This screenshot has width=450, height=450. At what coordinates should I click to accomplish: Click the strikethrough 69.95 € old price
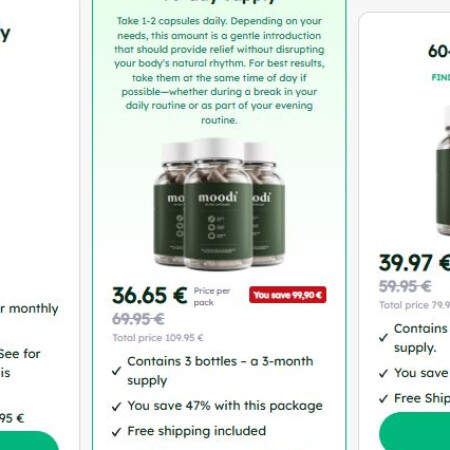click(138, 319)
